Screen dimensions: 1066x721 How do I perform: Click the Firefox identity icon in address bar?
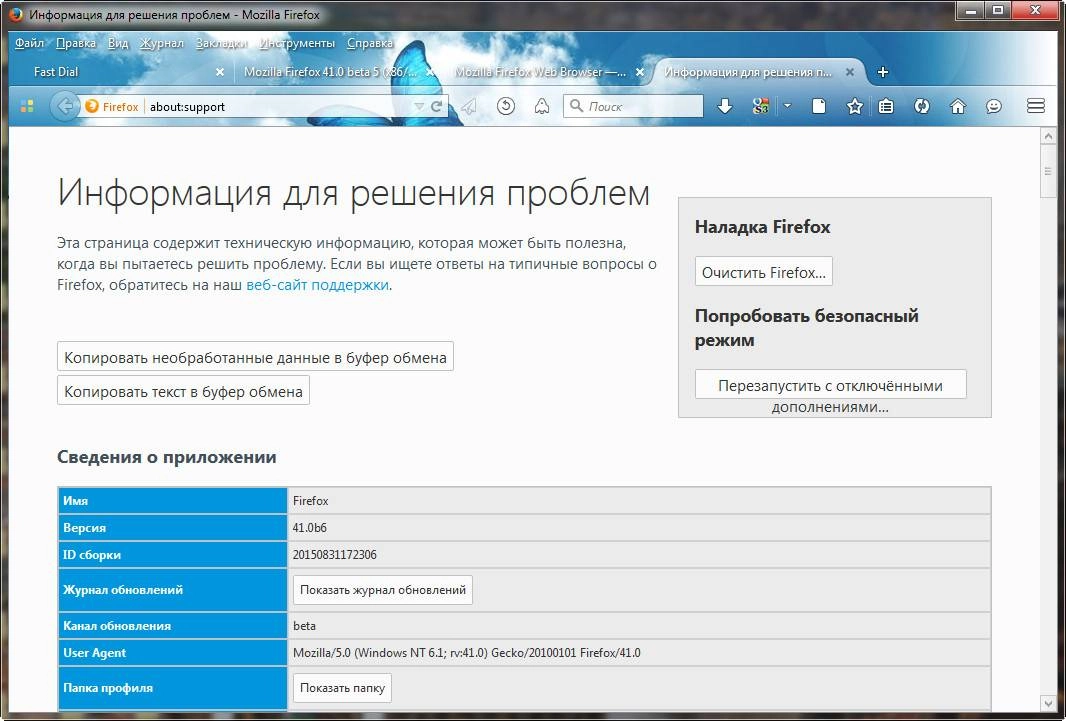click(x=92, y=107)
